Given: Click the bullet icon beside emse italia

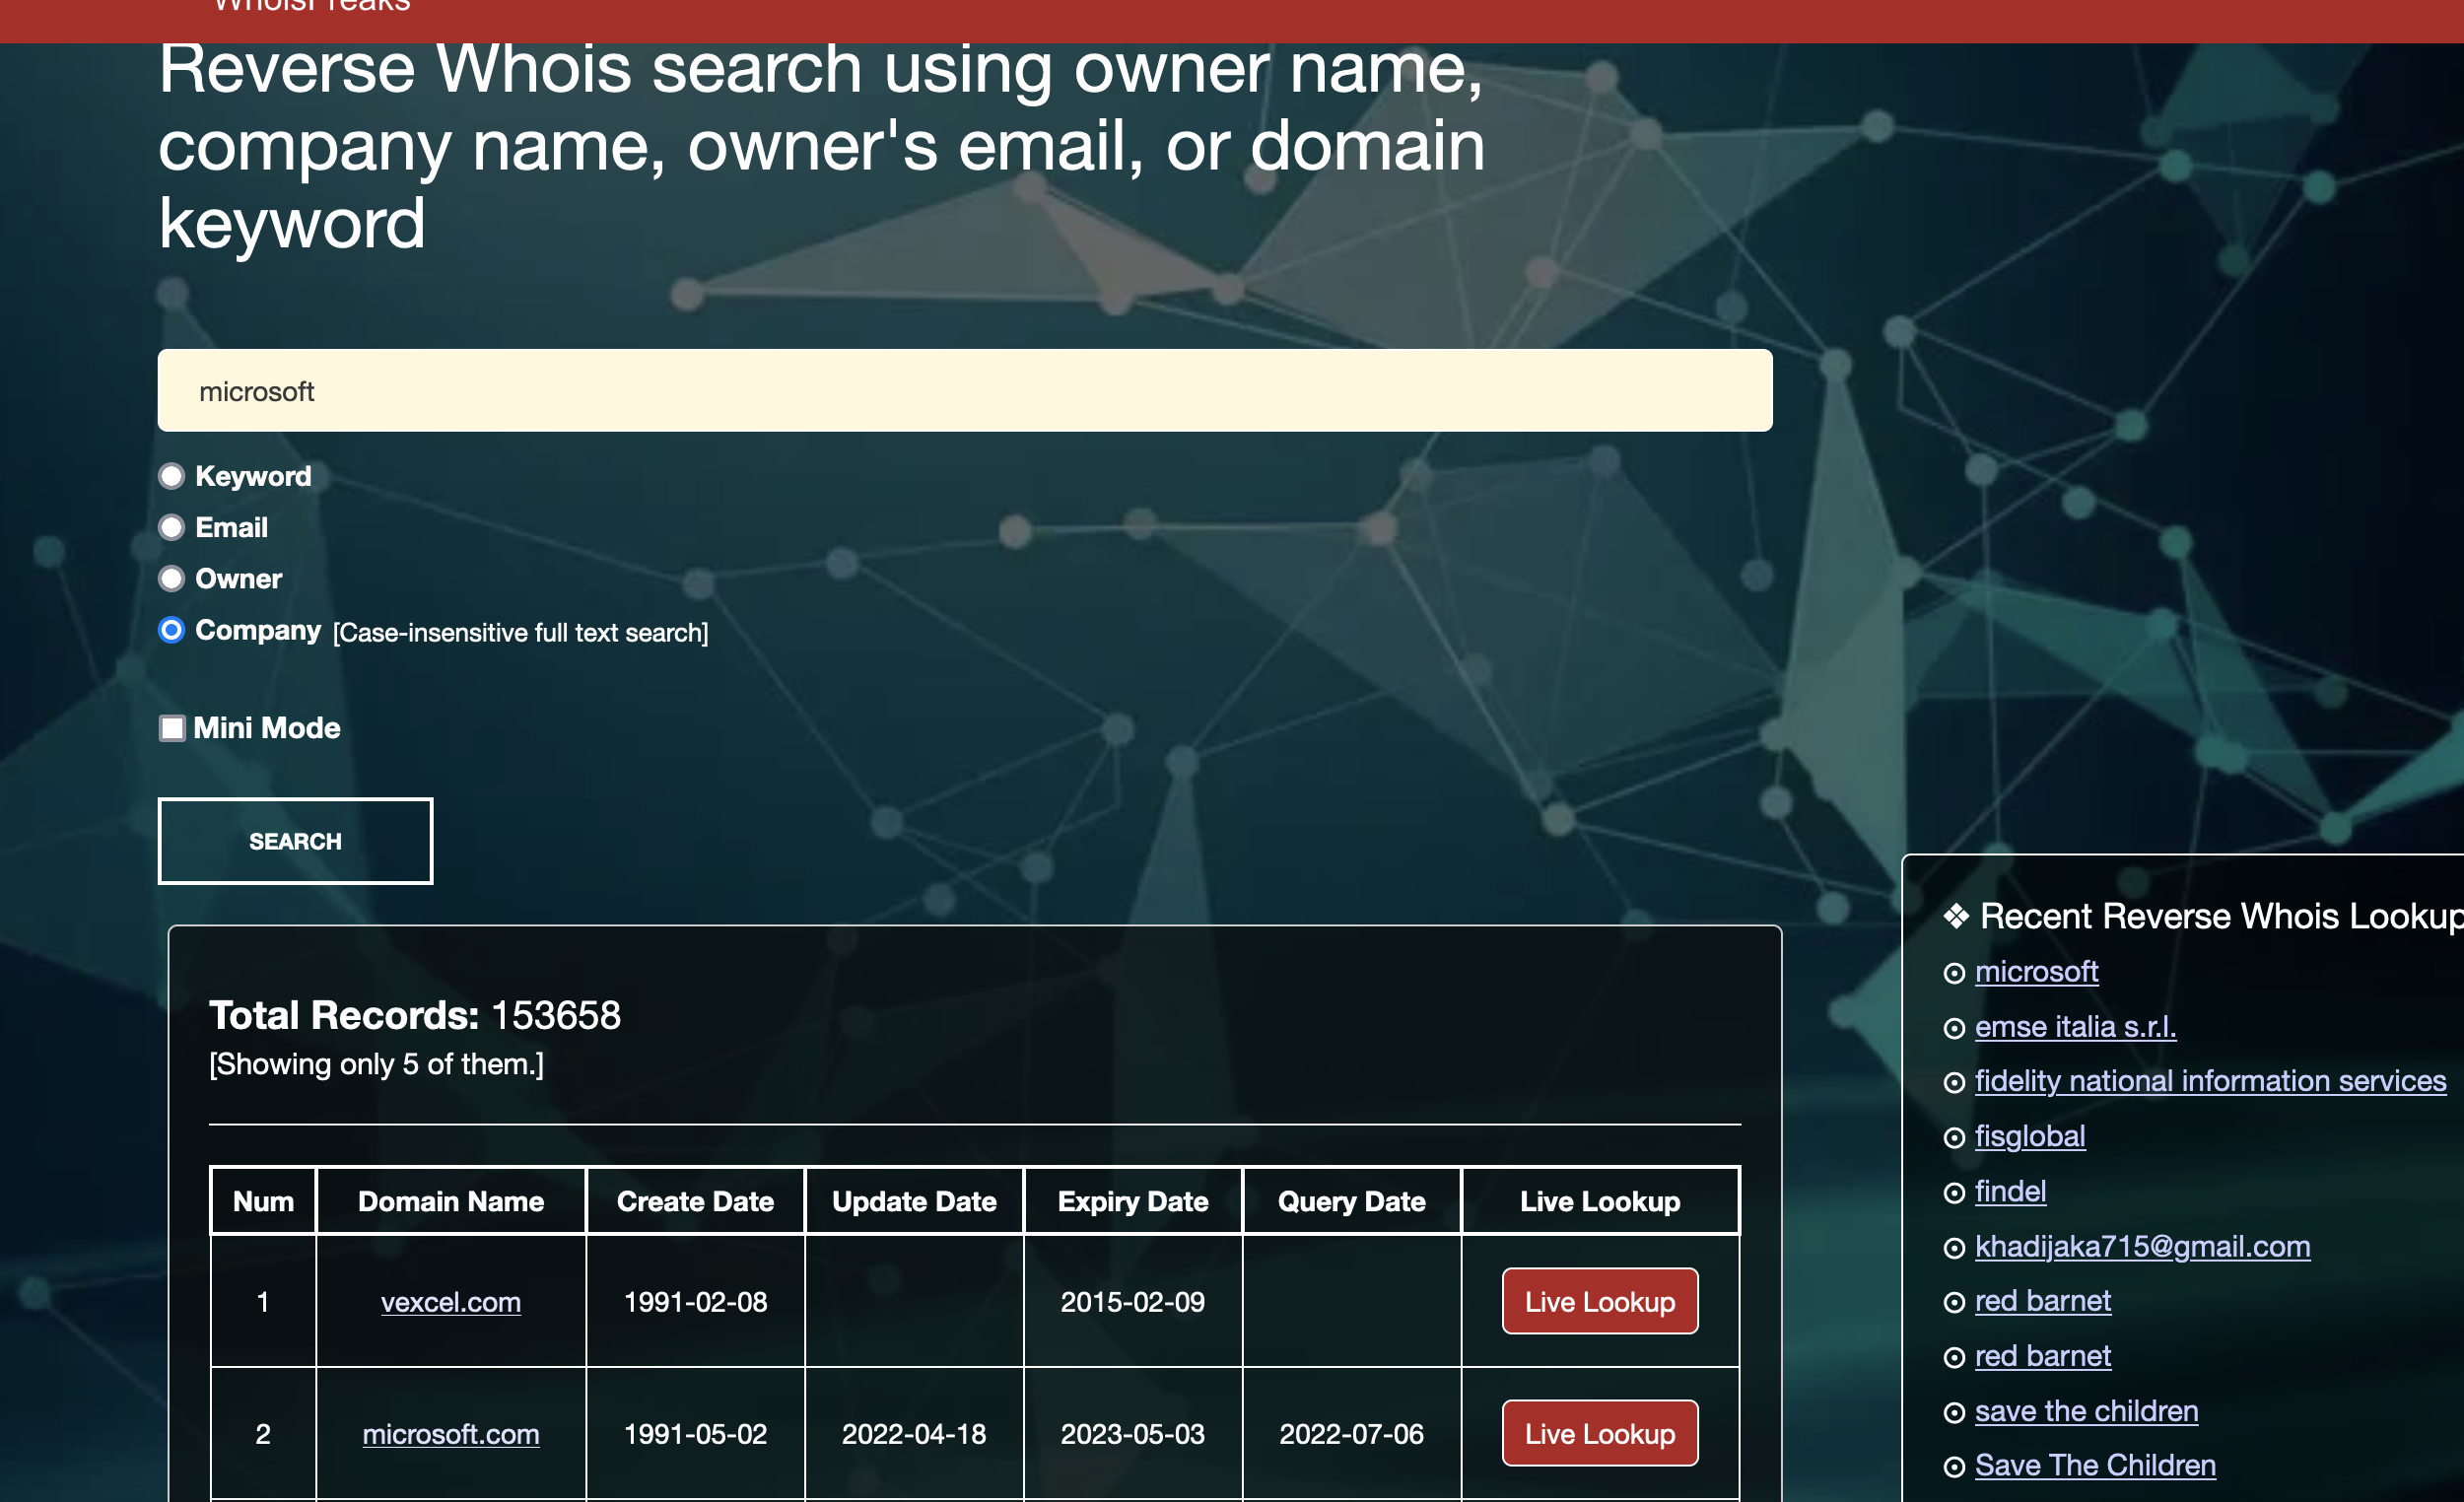Looking at the screenshot, I should (x=1954, y=1028).
